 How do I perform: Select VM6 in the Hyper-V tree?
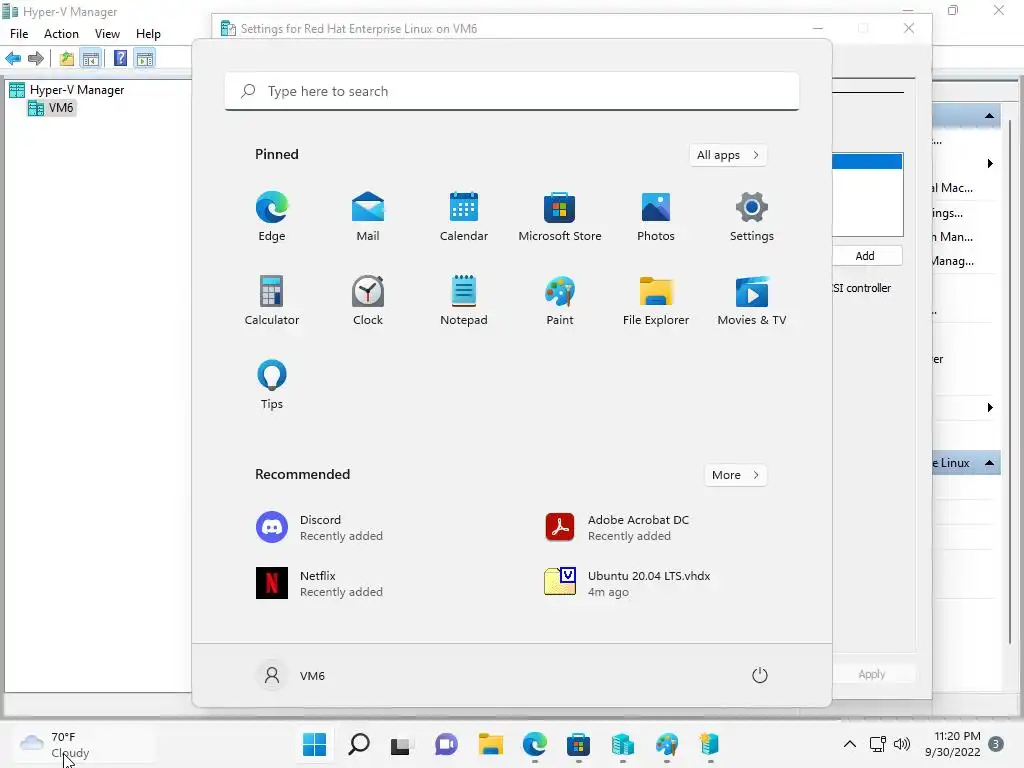point(52,108)
